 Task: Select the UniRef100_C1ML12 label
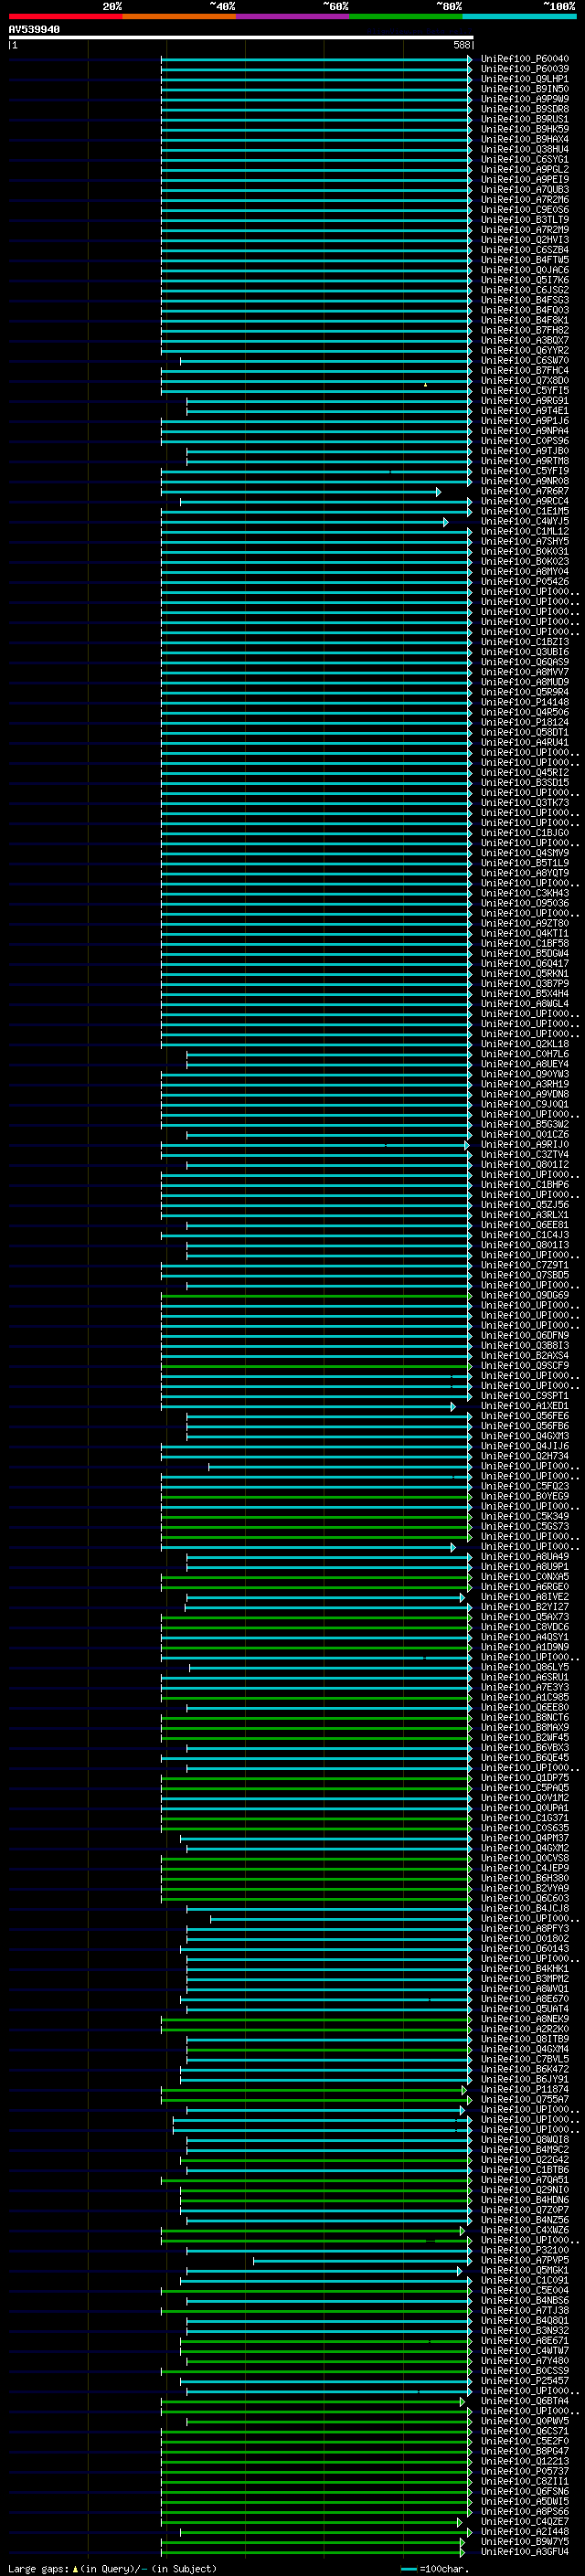point(524,531)
